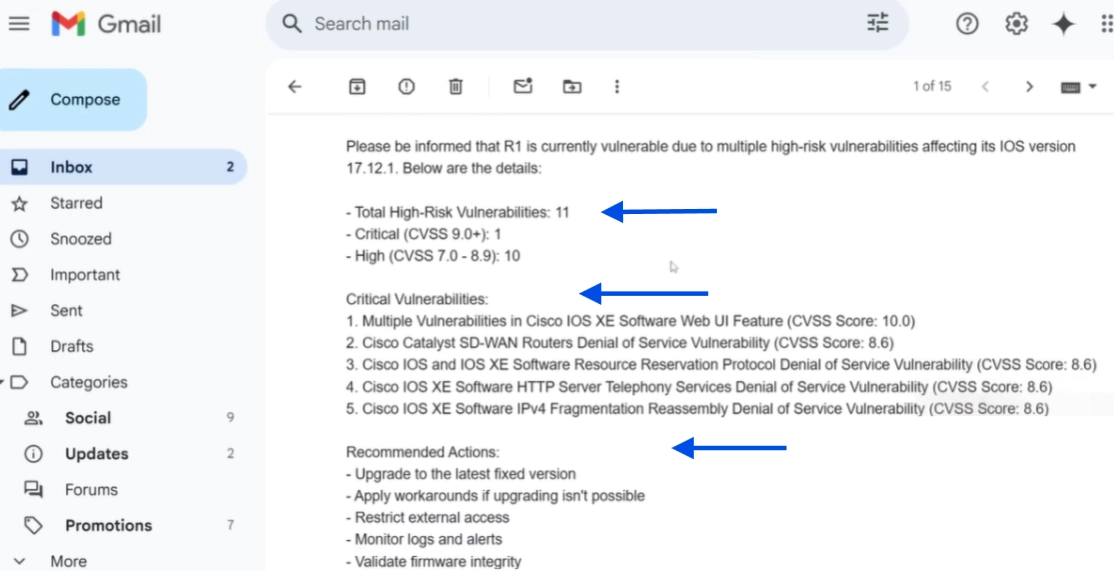
Task: Collapse the Categories section arrow
Action: click(x=2, y=383)
